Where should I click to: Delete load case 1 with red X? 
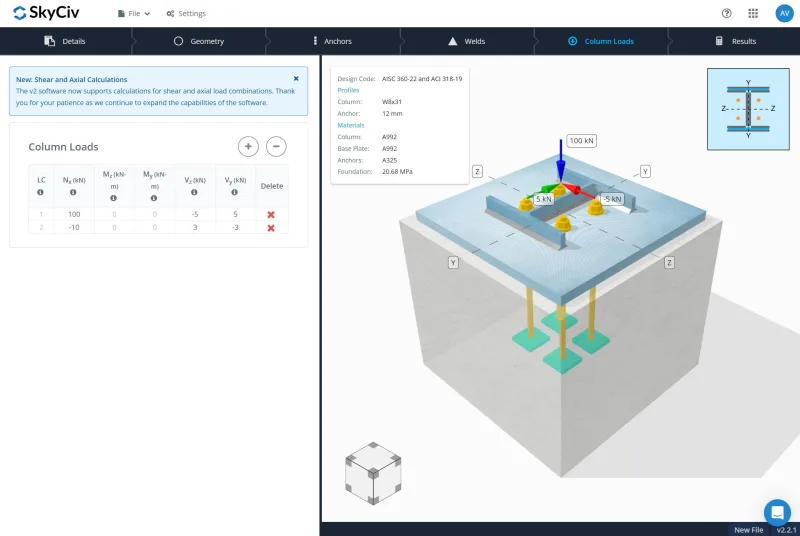(x=271, y=215)
